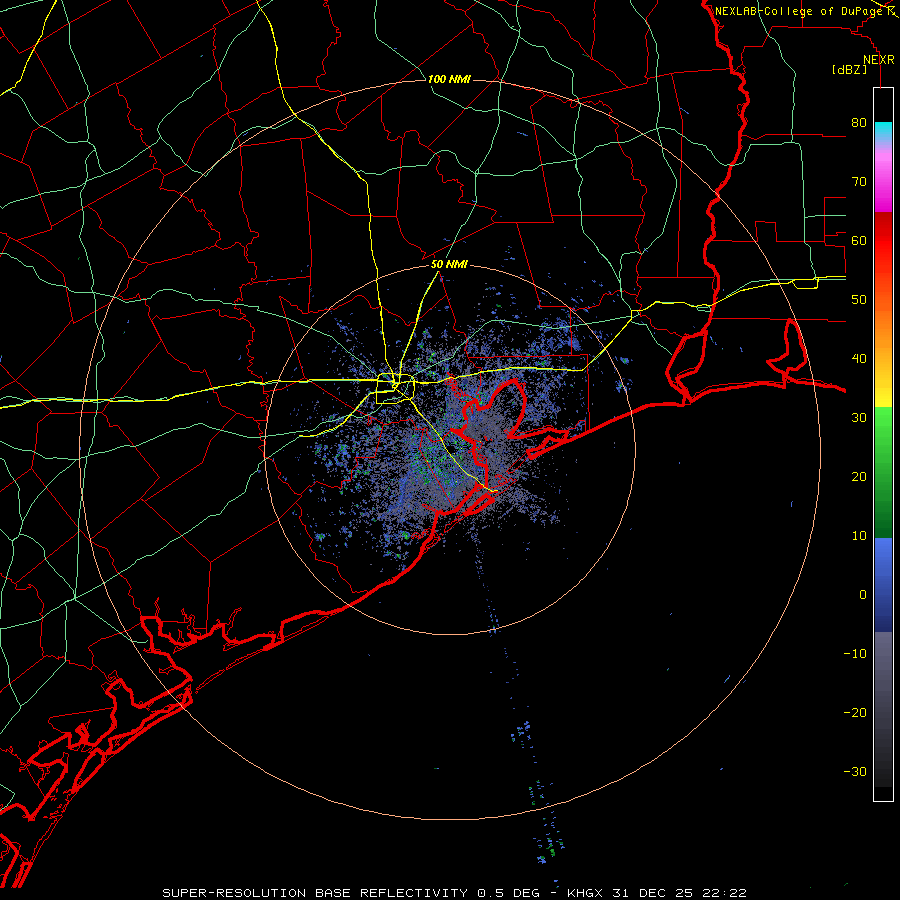
Task: Select the 60 value on dBZ scale
Action: coord(859,241)
